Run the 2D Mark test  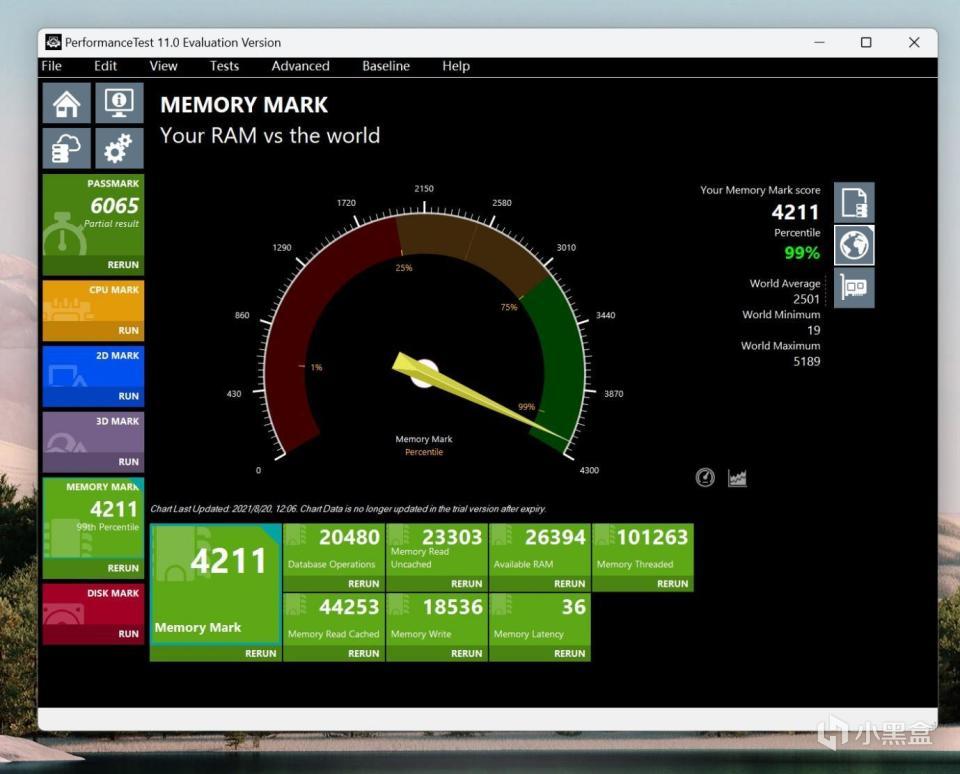pyautogui.click(x=129, y=396)
